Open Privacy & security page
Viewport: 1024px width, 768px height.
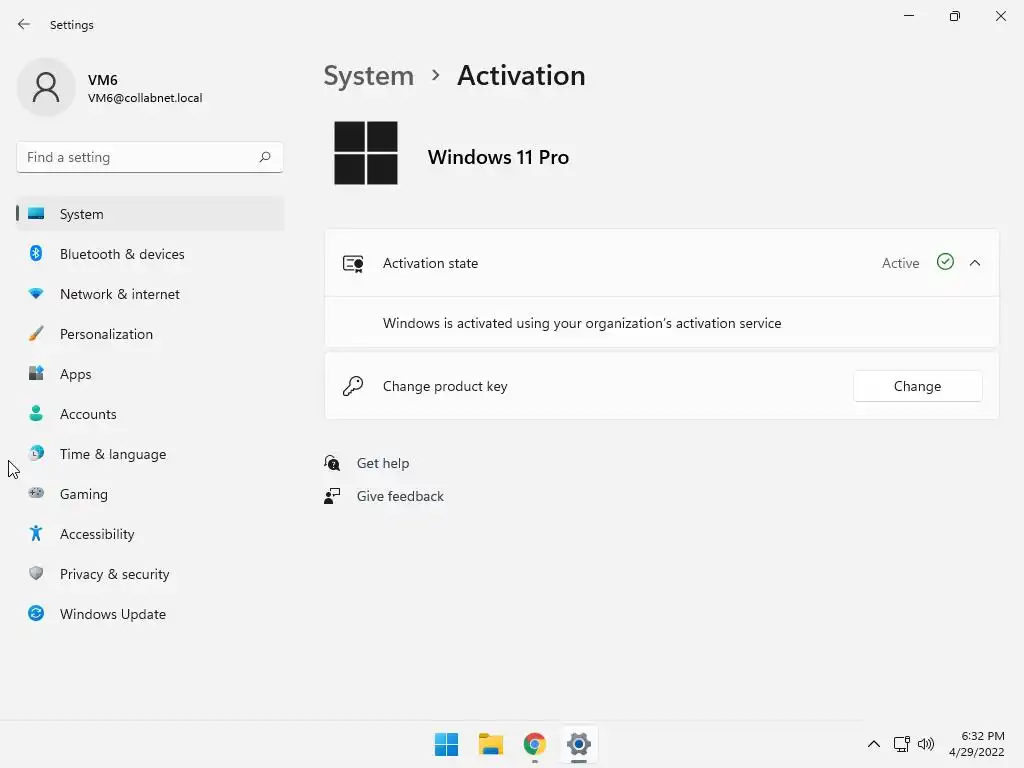point(150,574)
